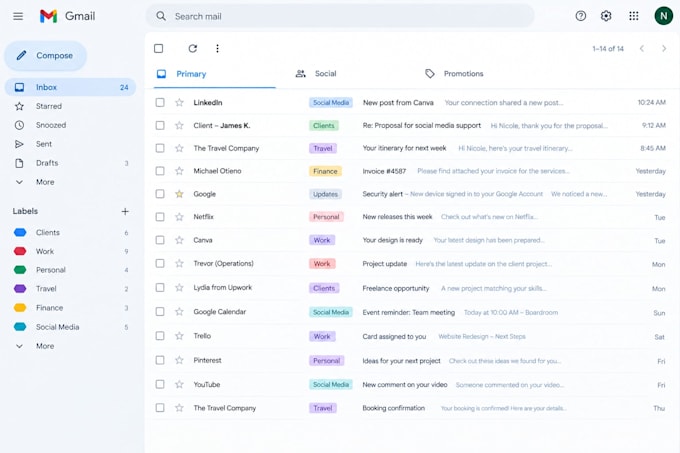The image size is (680, 453).
Task: Select the Pinterest email checkbox
Action: 160,360
